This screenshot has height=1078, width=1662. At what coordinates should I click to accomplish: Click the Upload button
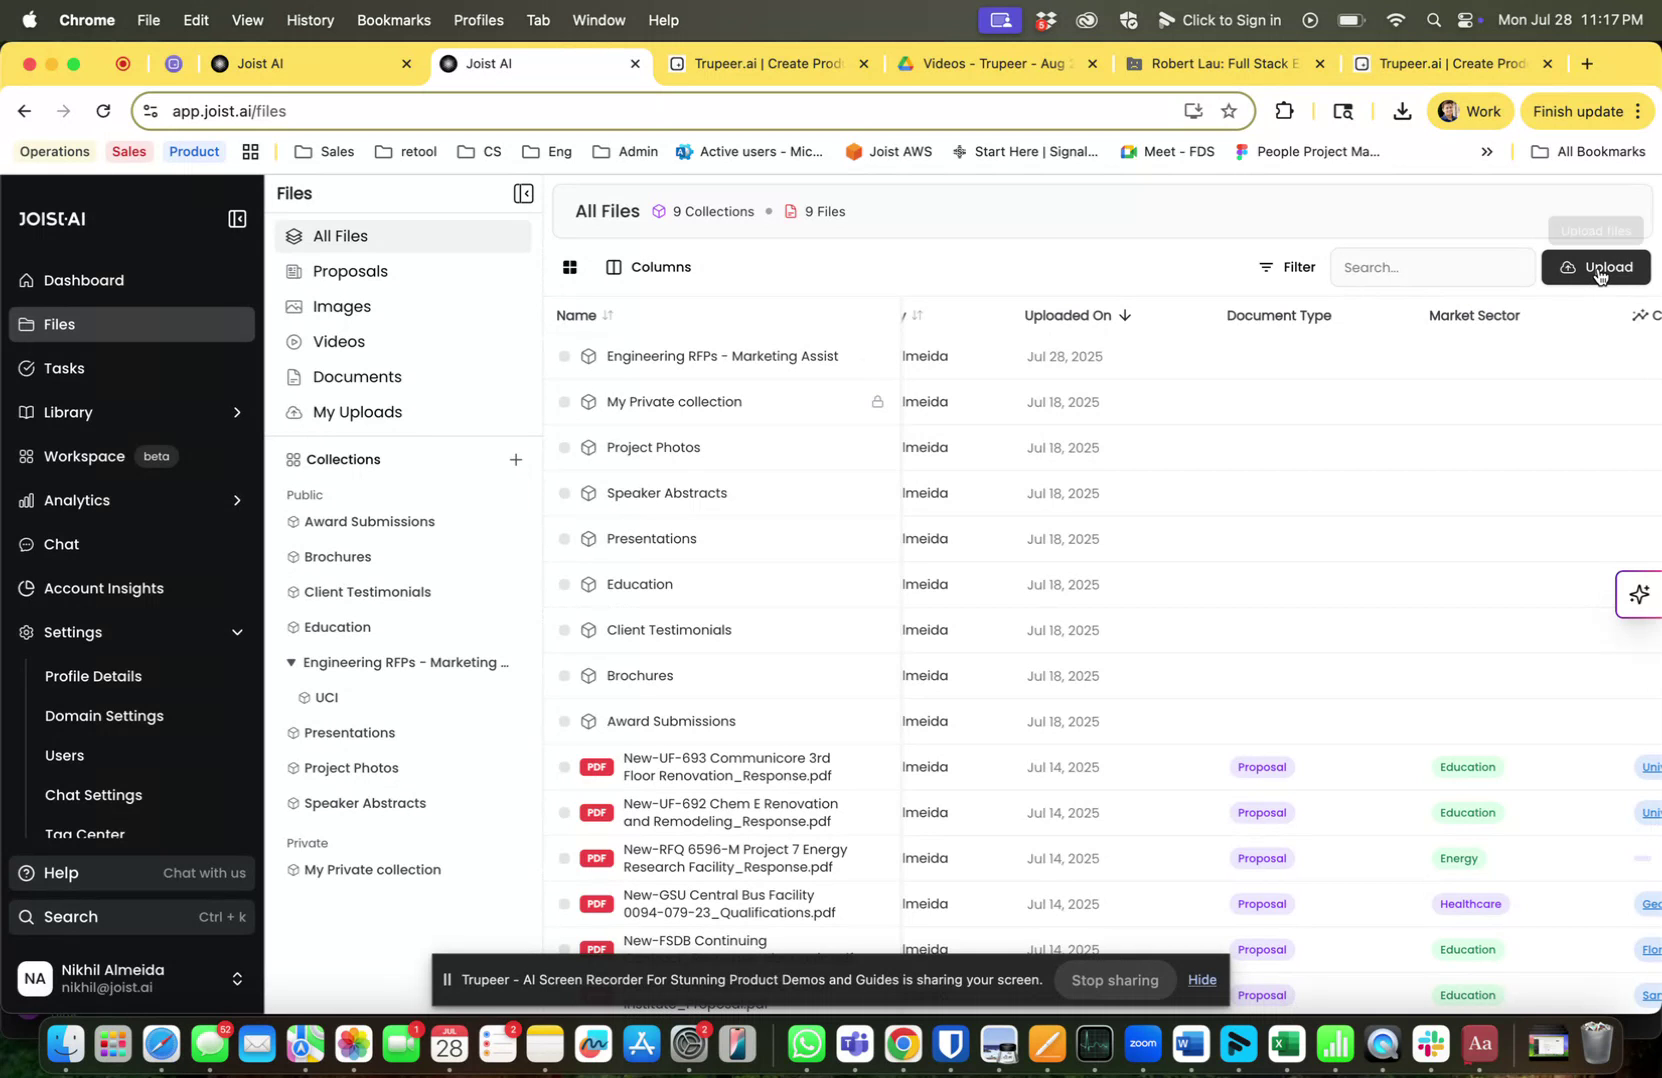pos(1597,267)
